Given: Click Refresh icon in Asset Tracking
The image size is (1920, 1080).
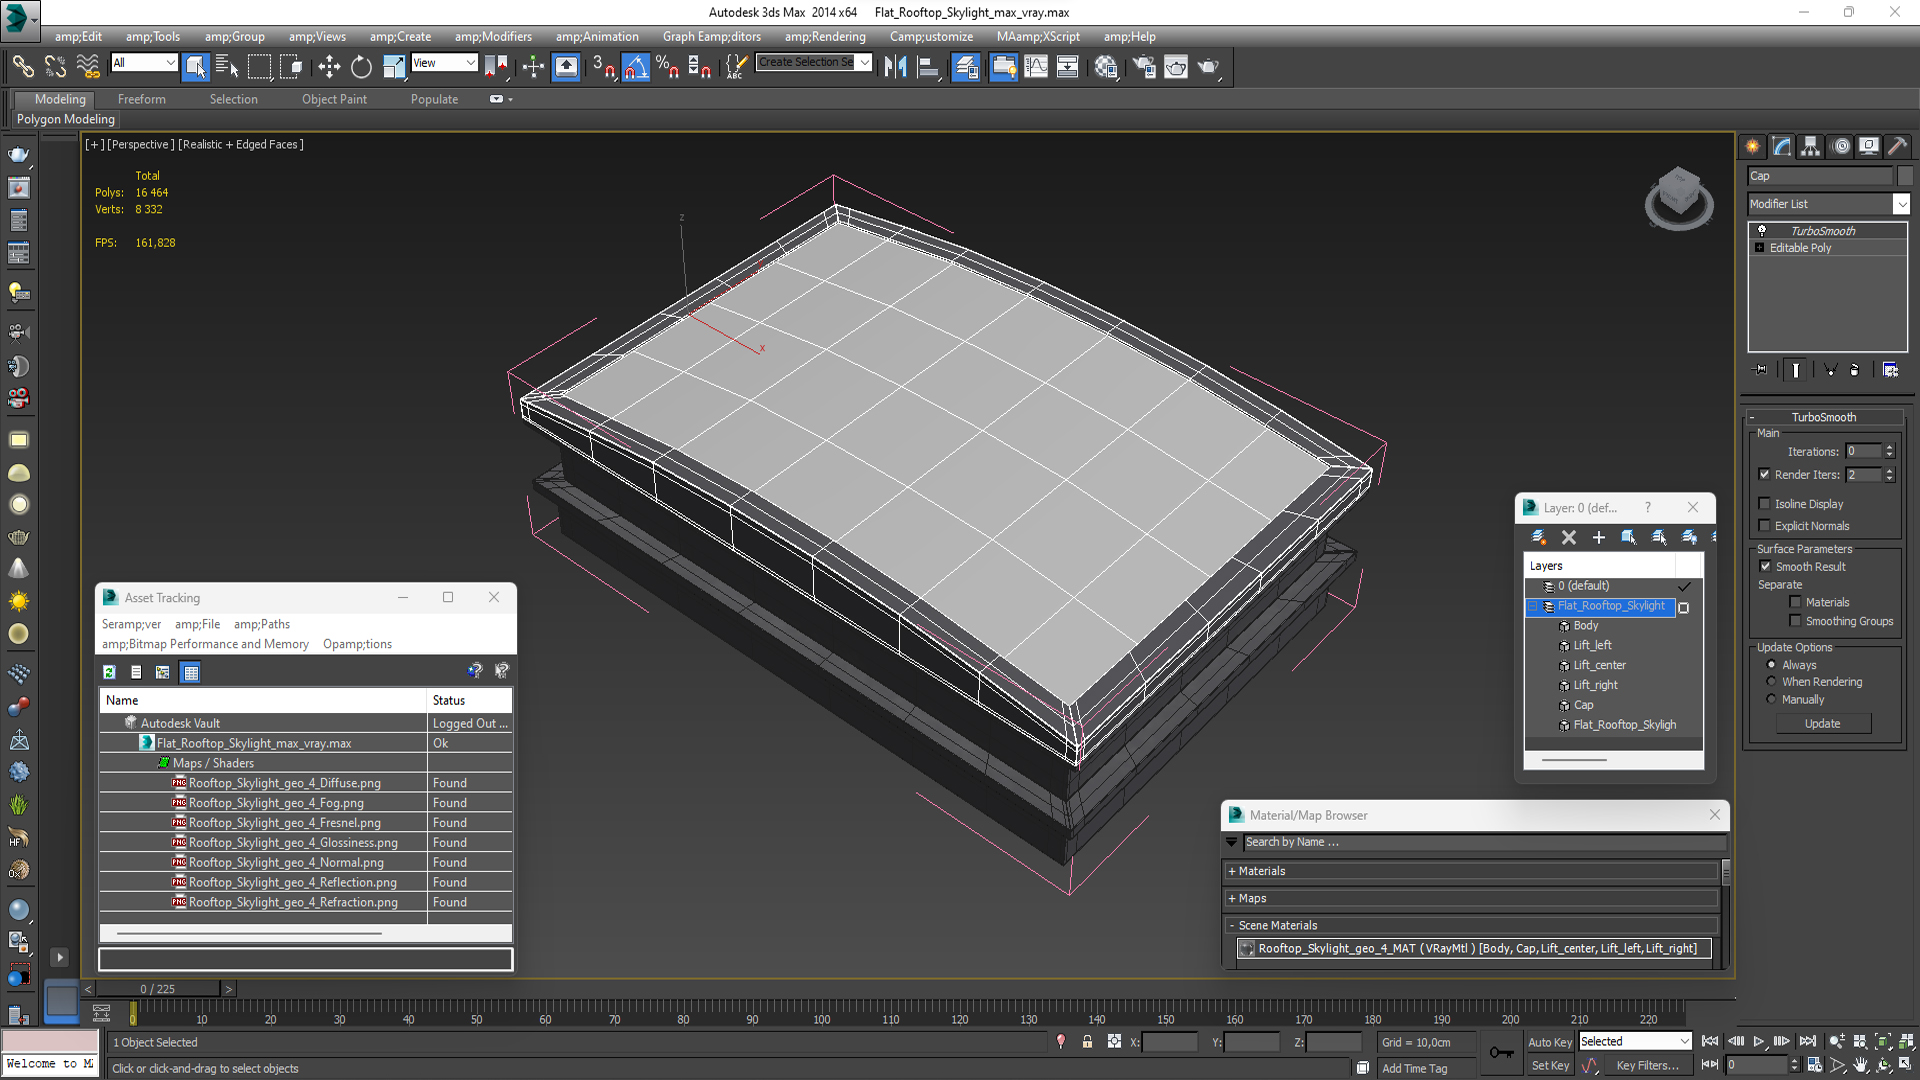Looking at the screenshot, I should coord(109,672).
